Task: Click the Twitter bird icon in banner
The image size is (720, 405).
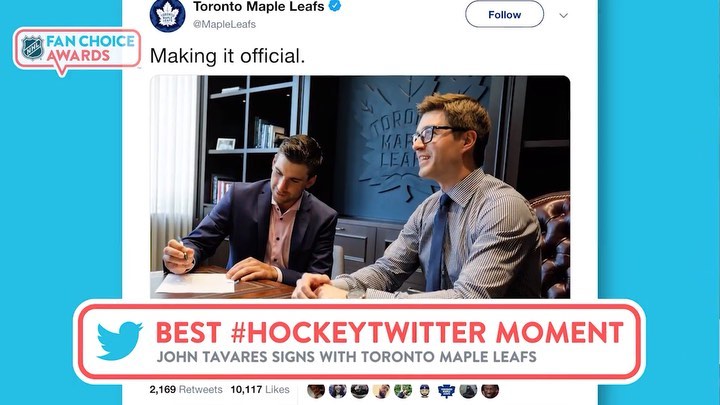Action: (x=120, y=341)
